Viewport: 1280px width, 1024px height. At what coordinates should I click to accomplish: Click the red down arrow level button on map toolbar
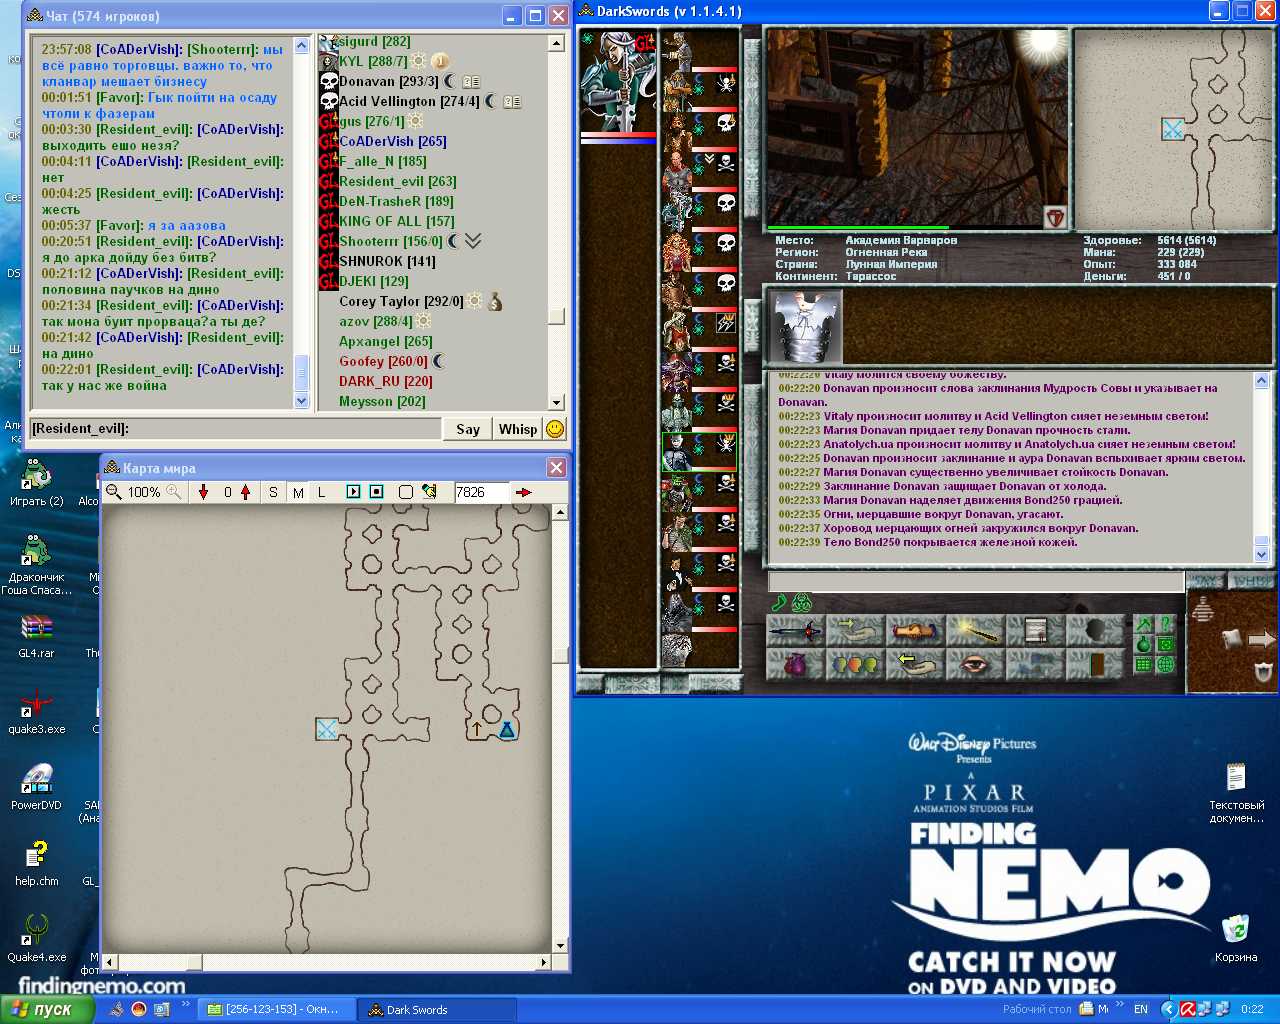click(x=203, y=492)
